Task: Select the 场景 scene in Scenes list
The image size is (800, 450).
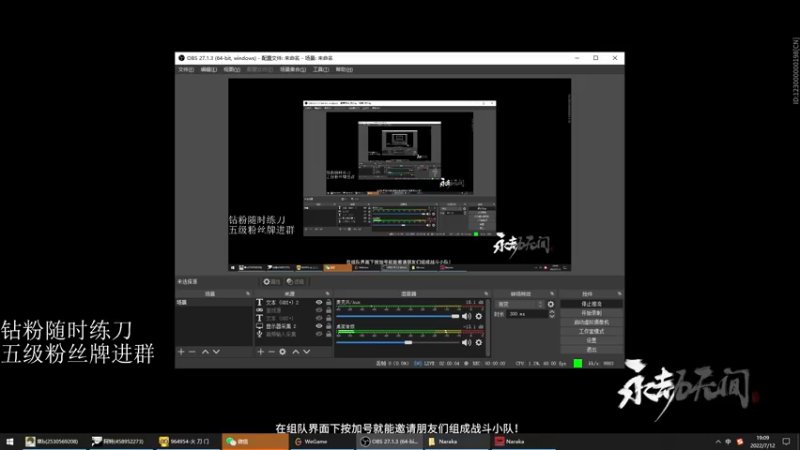Action: click(x=214, y=303)
